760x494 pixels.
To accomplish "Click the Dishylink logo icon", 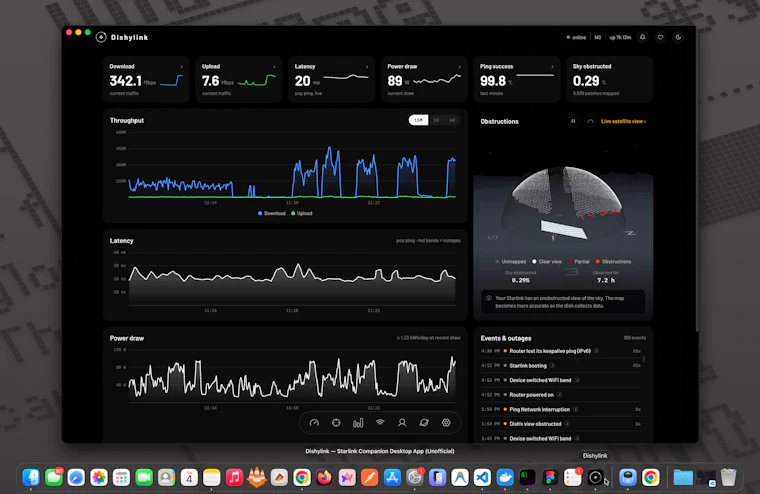I will [x=101, y=37].
